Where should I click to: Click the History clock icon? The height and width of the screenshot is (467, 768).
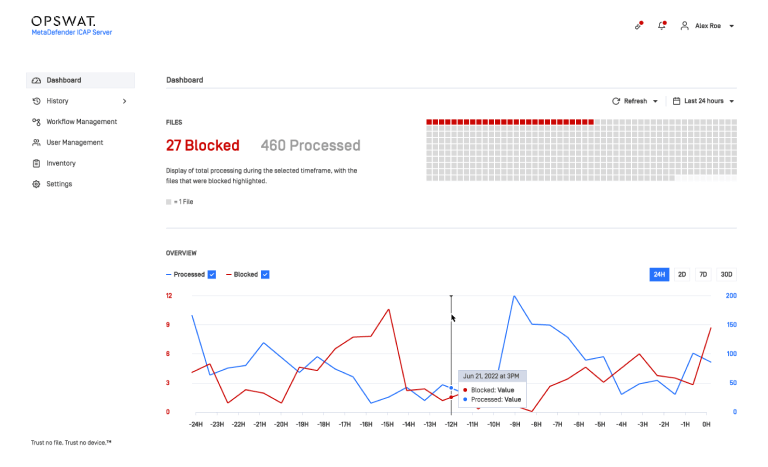[36, 101]
